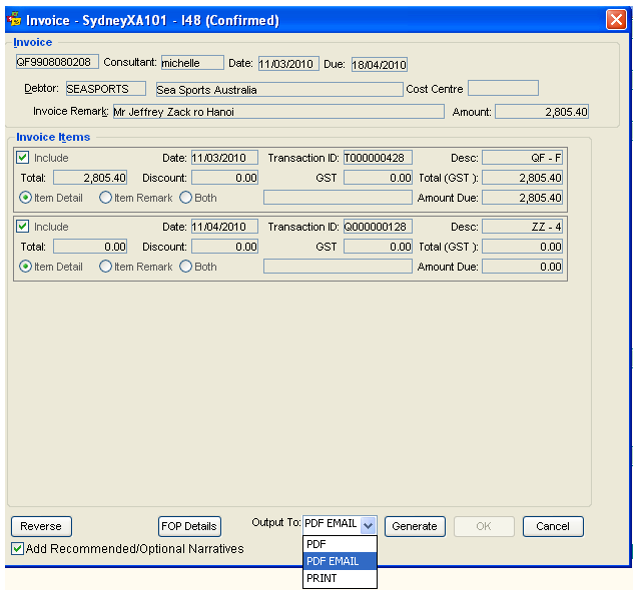Select Item Remark radio for ZZ - 4 item
This screenshot has width=633, height=595.
[105, 266]
